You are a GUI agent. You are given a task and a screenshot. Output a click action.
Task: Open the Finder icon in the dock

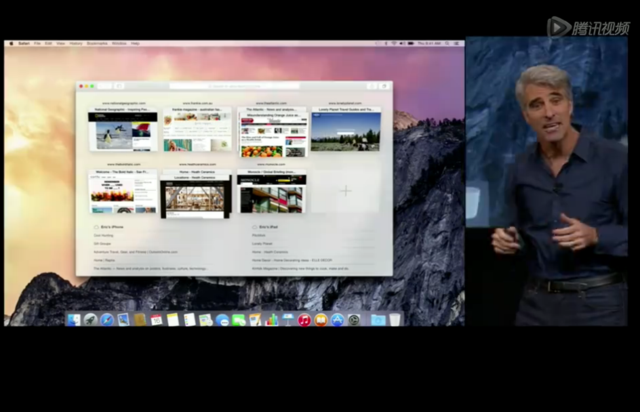[x=74, y=320]
